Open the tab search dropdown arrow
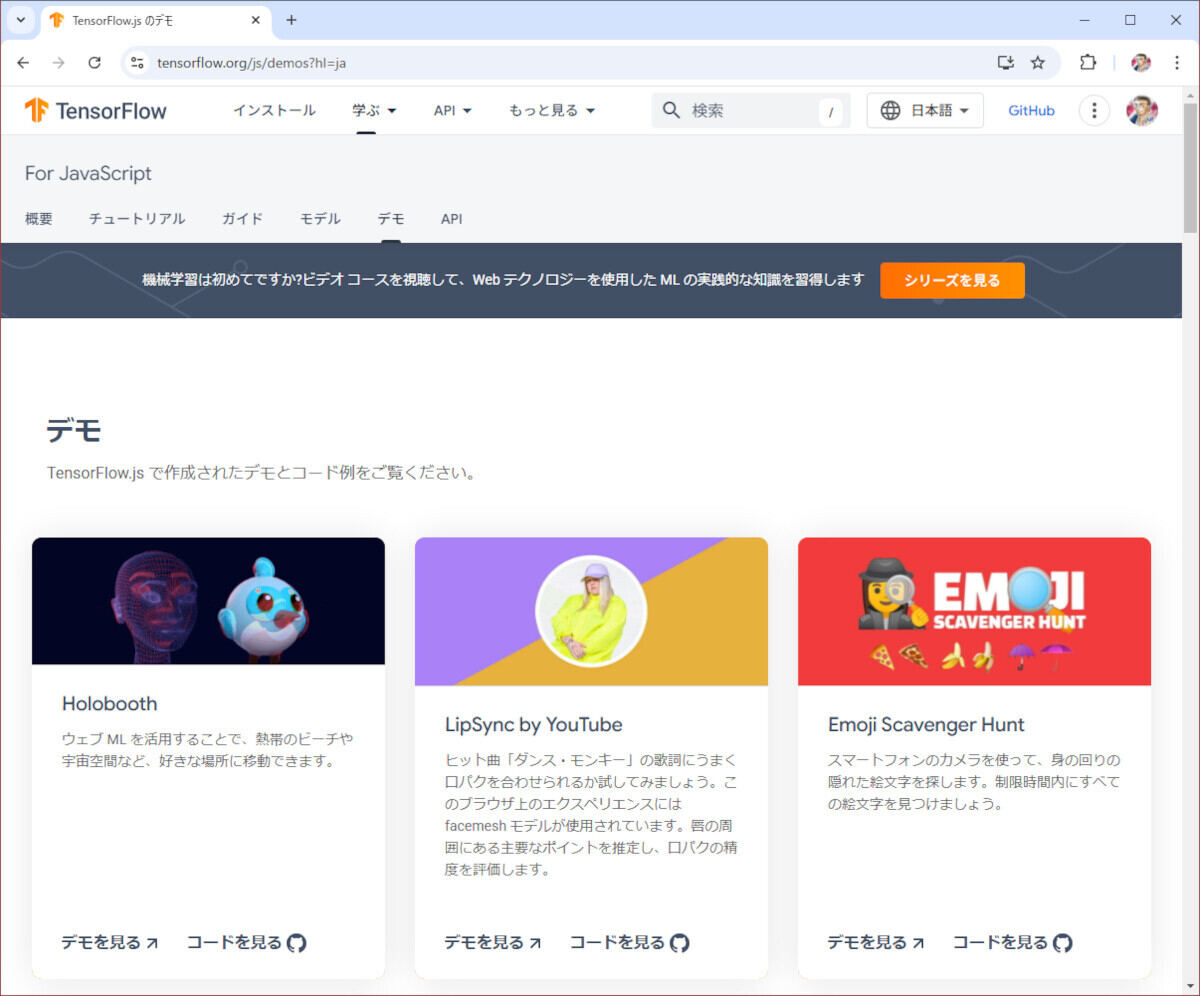This screenshot has height=996, width=1200. 20,20
